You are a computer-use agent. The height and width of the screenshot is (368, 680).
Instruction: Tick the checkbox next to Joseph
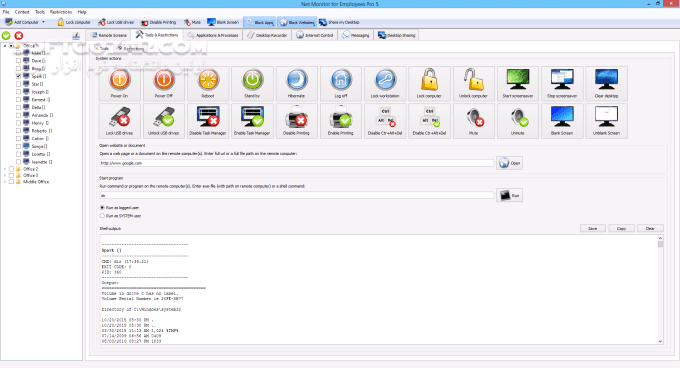pyautogui.click(x=18, y=92)
